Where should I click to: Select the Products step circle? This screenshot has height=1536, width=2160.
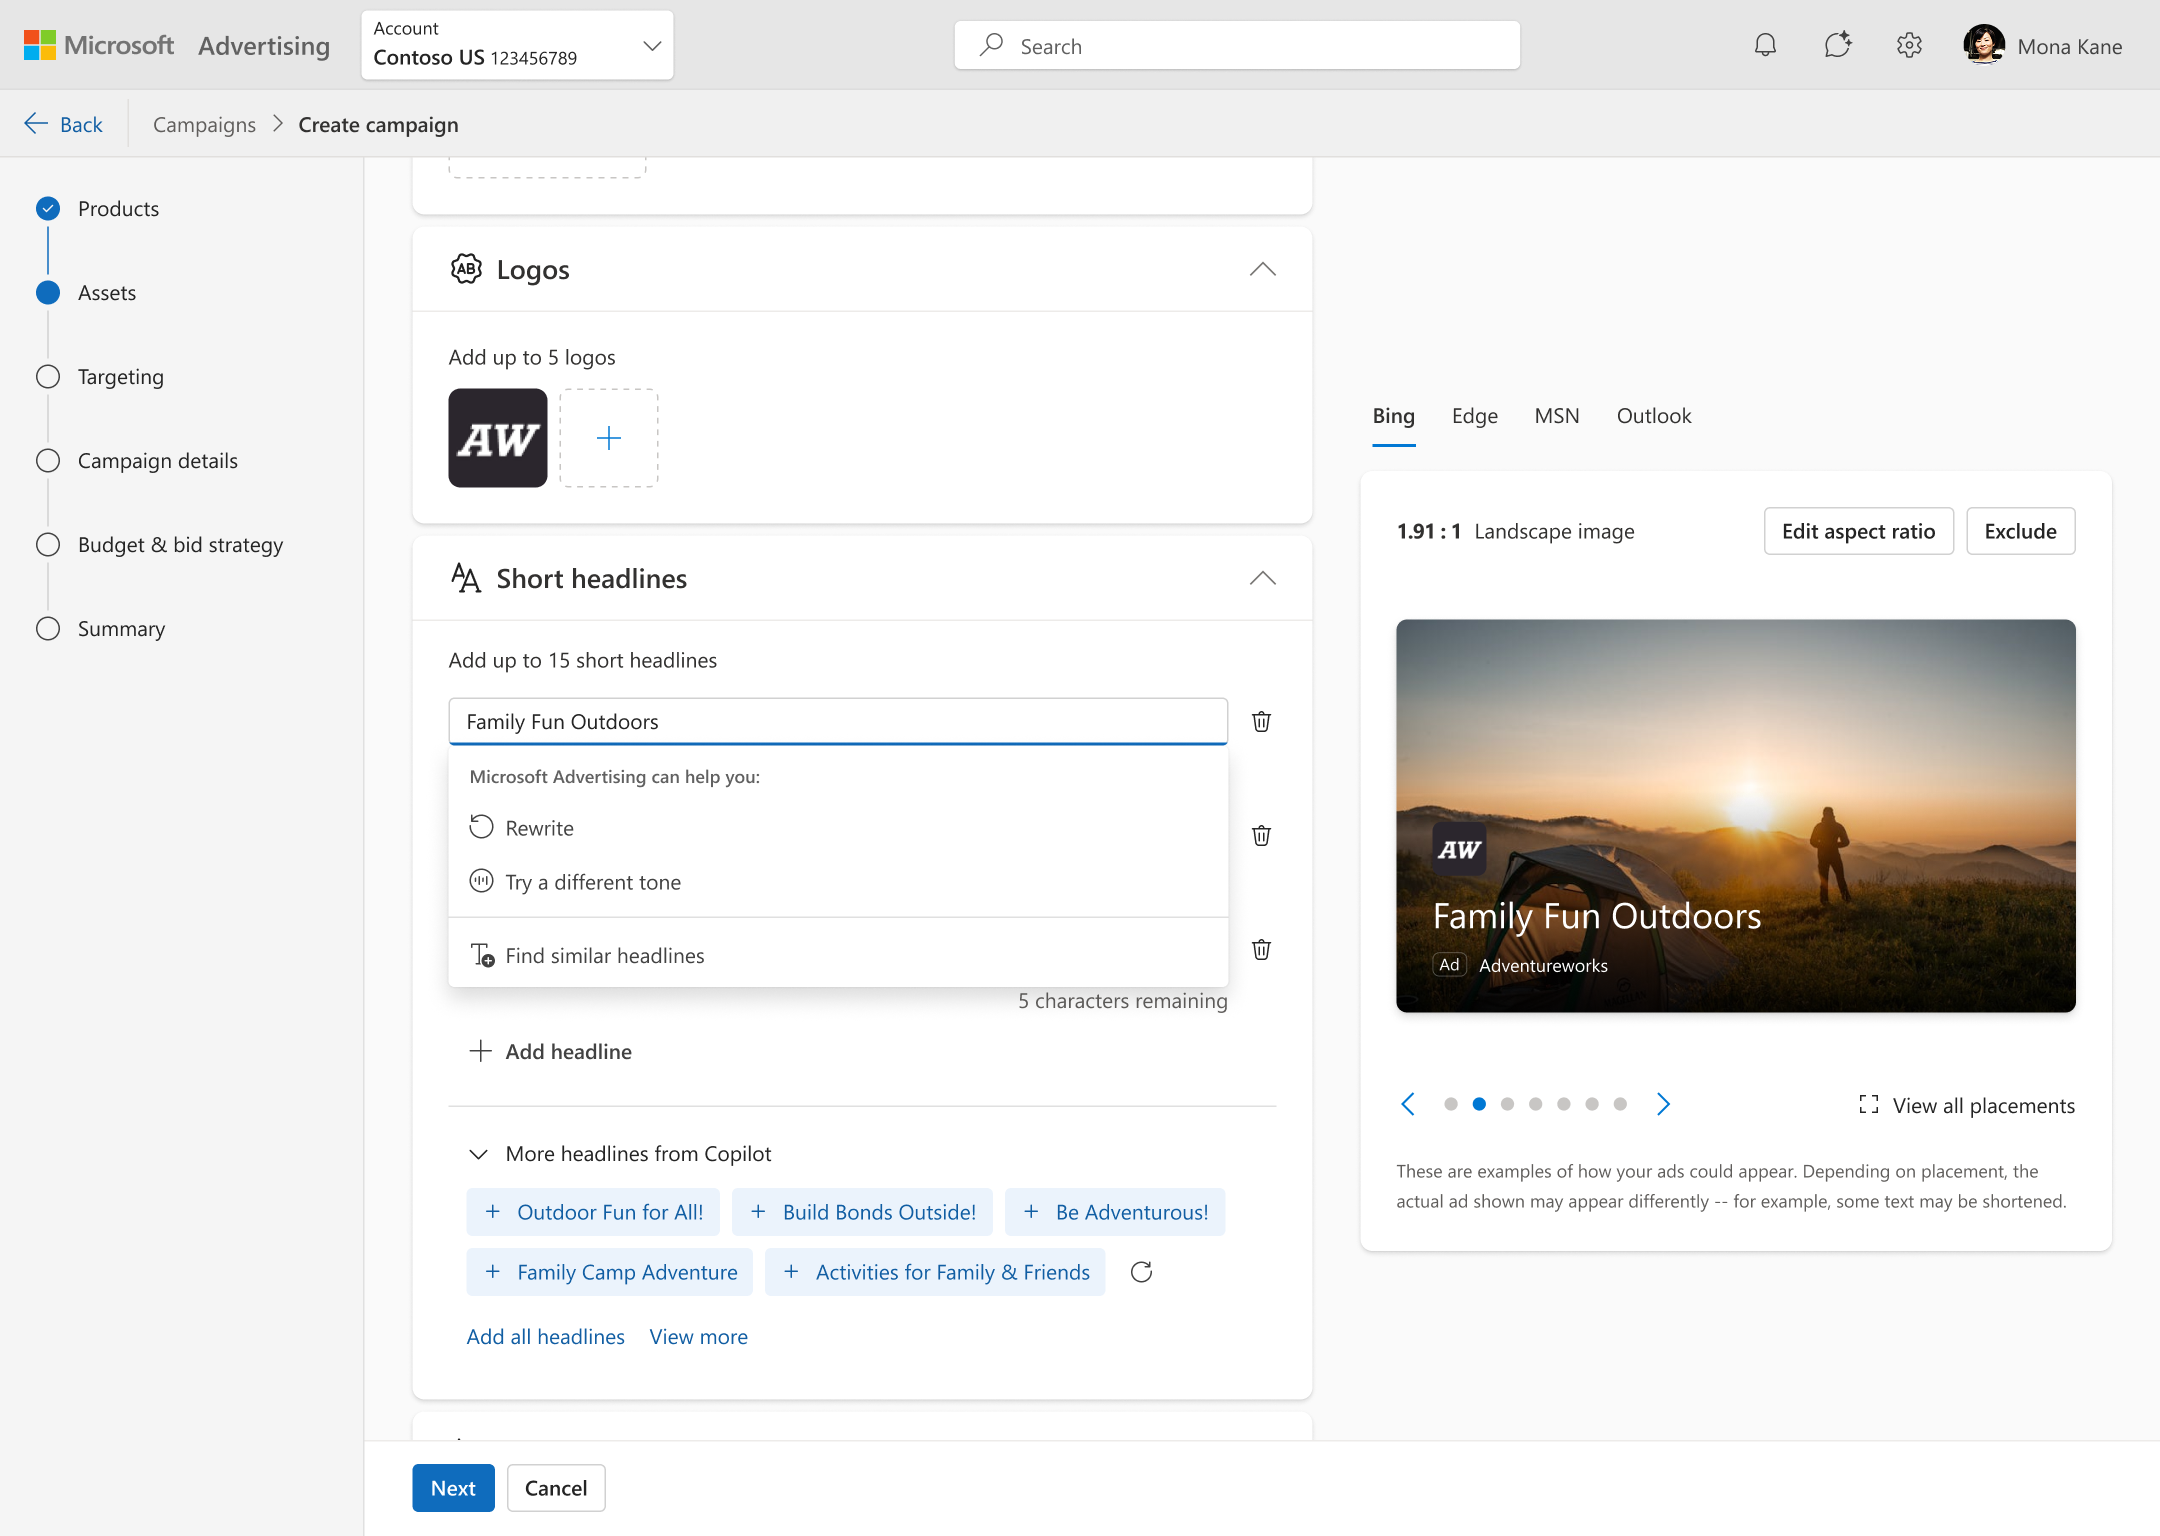48,208
